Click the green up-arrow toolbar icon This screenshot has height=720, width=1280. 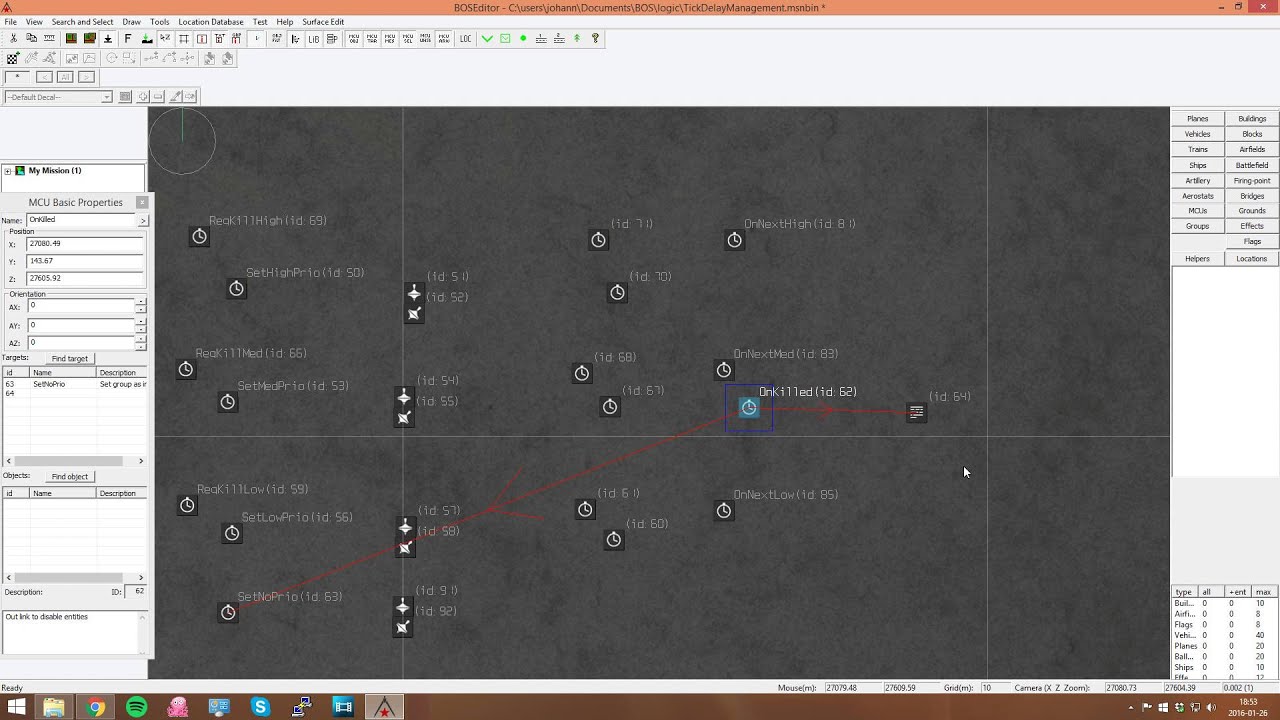tap(577, 39)
